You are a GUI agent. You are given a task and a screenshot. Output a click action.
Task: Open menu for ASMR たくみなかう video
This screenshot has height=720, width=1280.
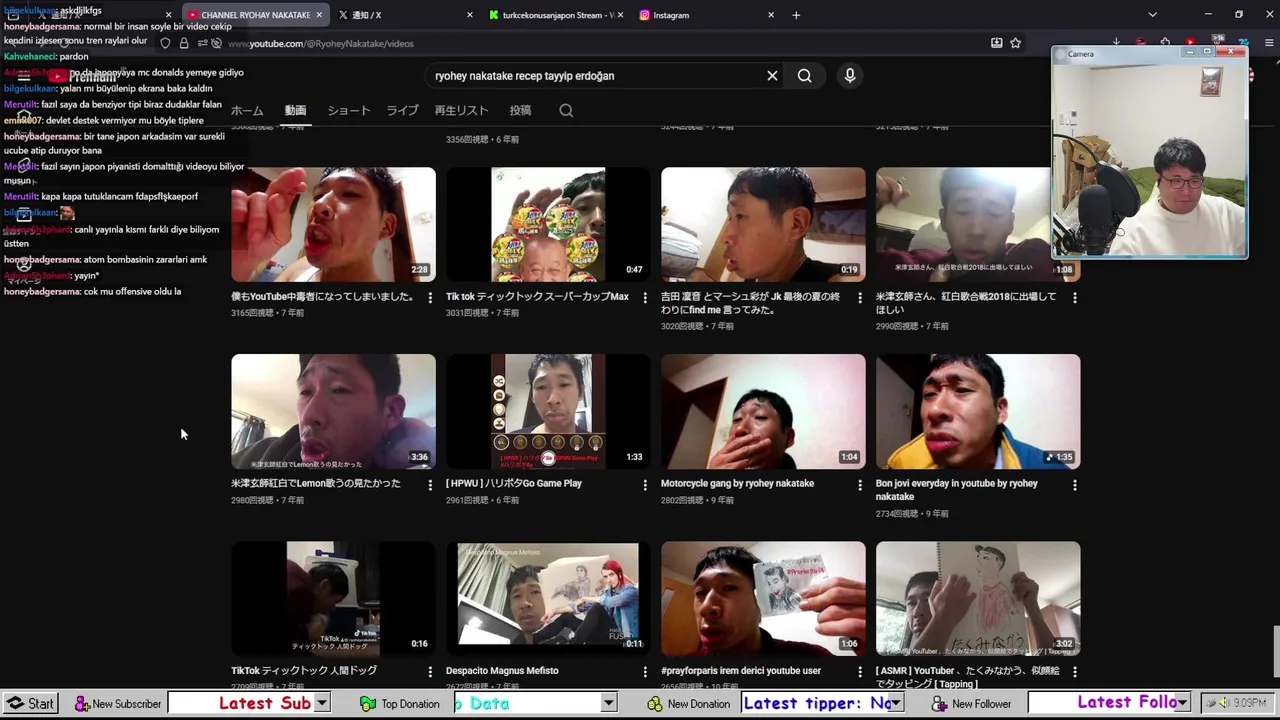[x=1075, y=672]
